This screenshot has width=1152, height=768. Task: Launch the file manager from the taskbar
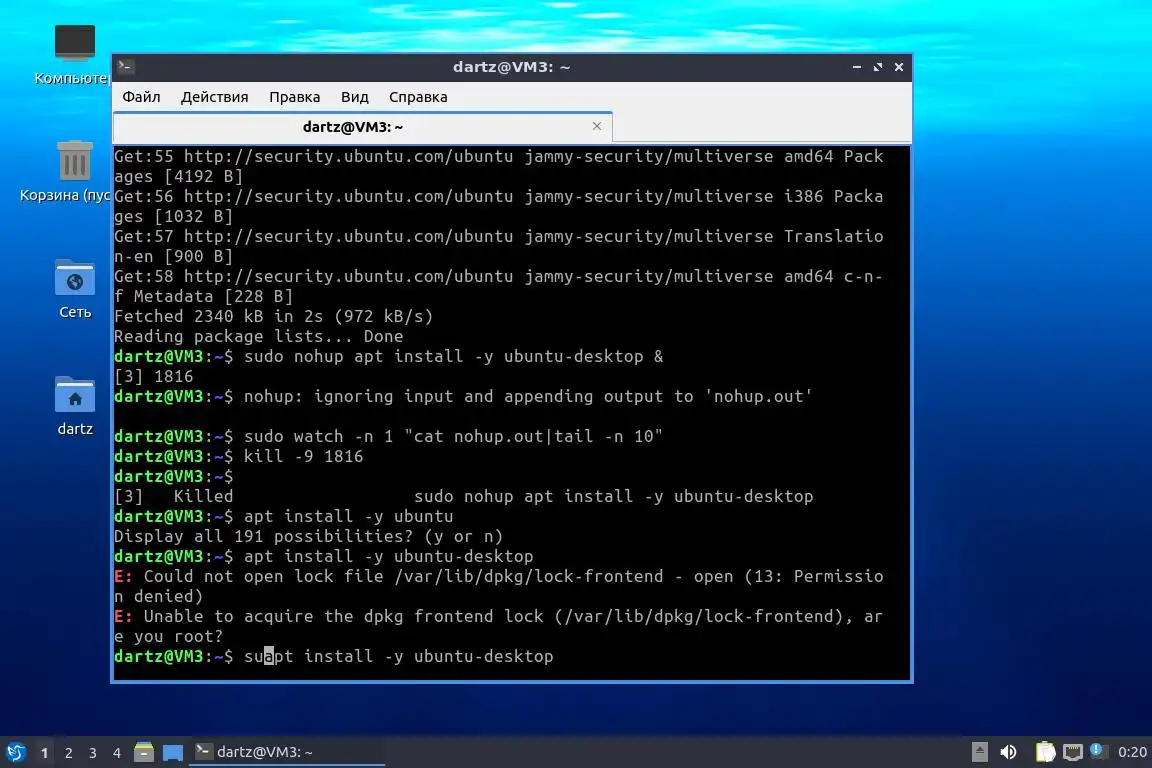(144, 752)
